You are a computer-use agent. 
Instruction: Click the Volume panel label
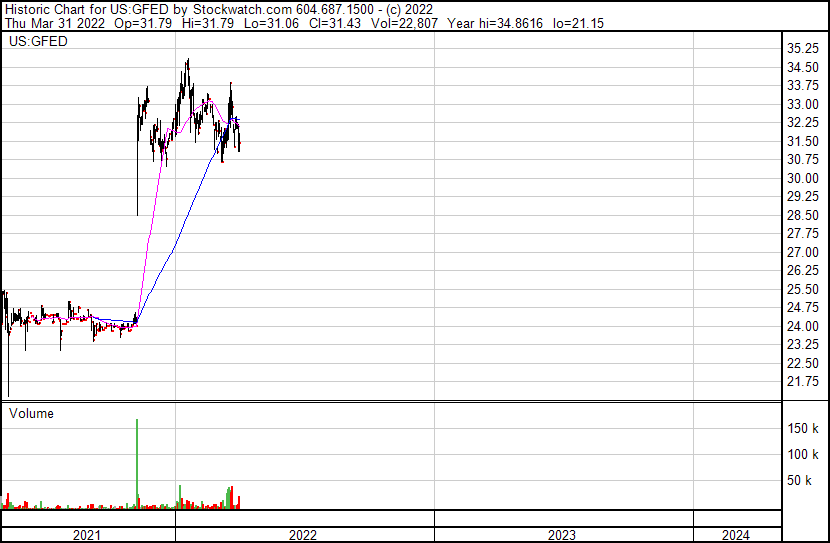[31, 413]
